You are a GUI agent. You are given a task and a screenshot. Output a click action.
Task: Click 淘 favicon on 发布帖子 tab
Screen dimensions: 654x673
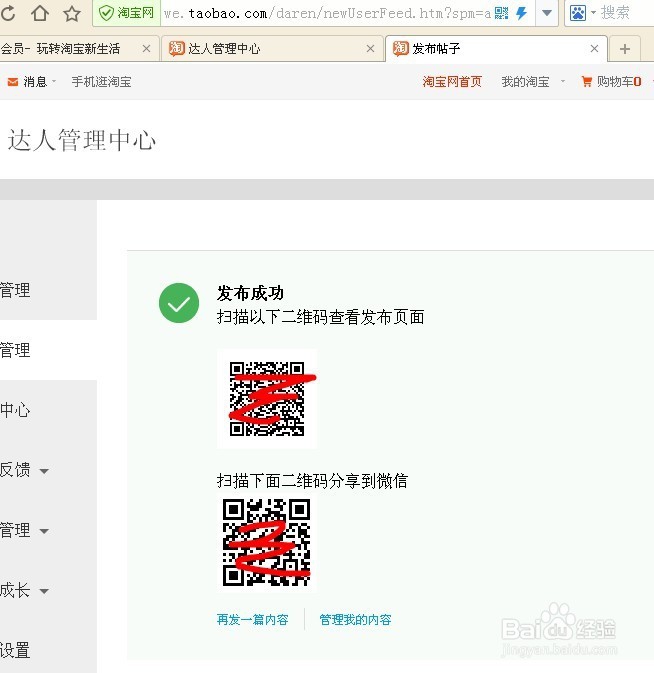tap(400, 49)
